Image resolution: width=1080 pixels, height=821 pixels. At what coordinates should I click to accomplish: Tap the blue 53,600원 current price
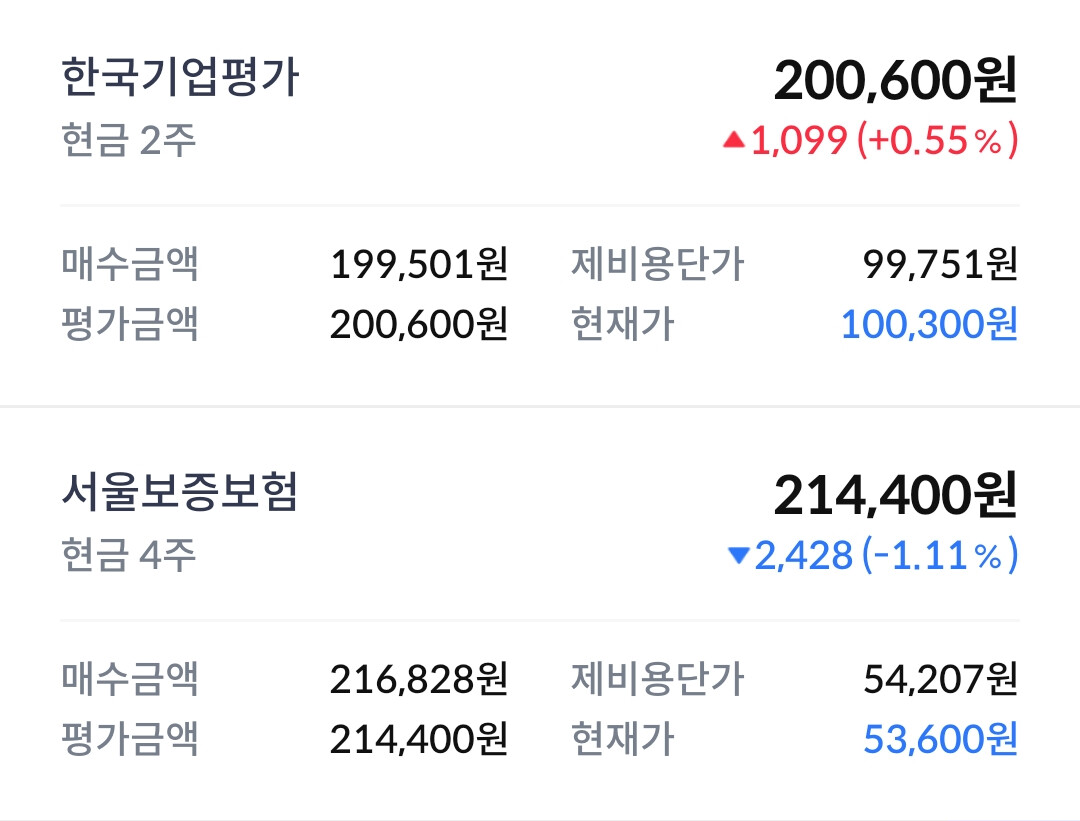pos(940,739)
